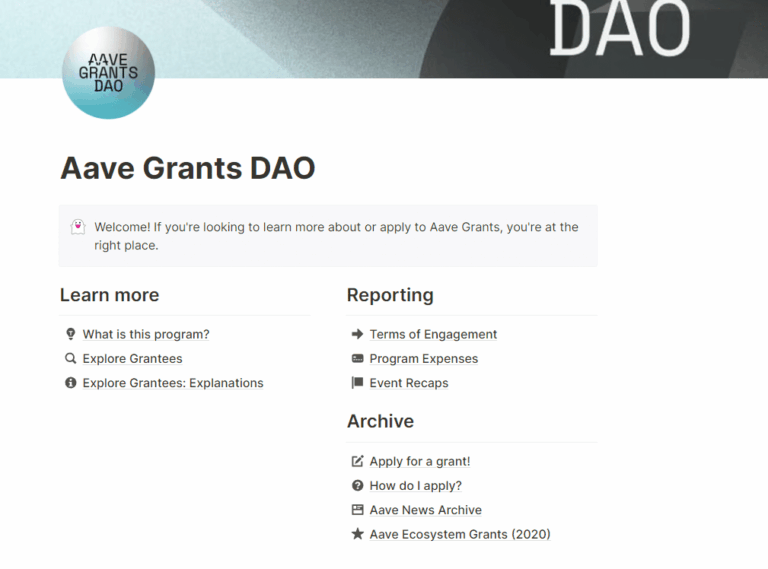Click the info circle icon beside Explore Grantees: Explanations
Screen dimensions: 768x569
point(70,382)
